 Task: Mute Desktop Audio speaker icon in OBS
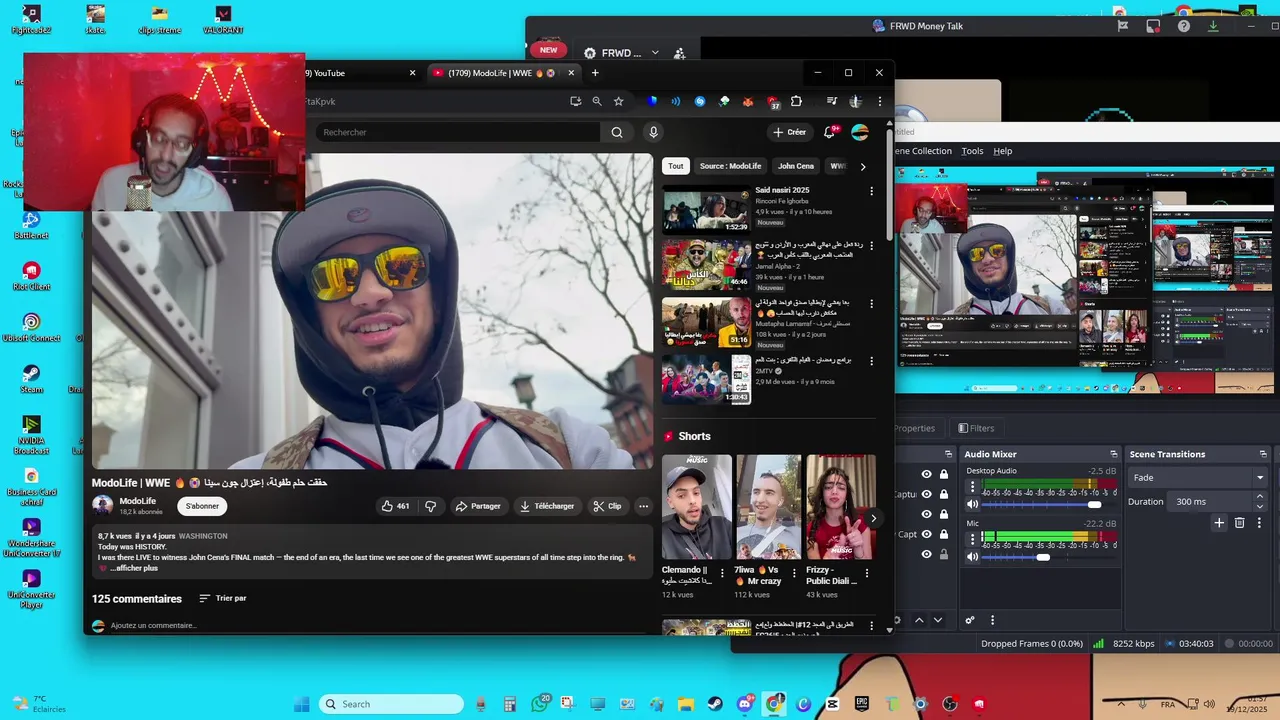point(972,504)
